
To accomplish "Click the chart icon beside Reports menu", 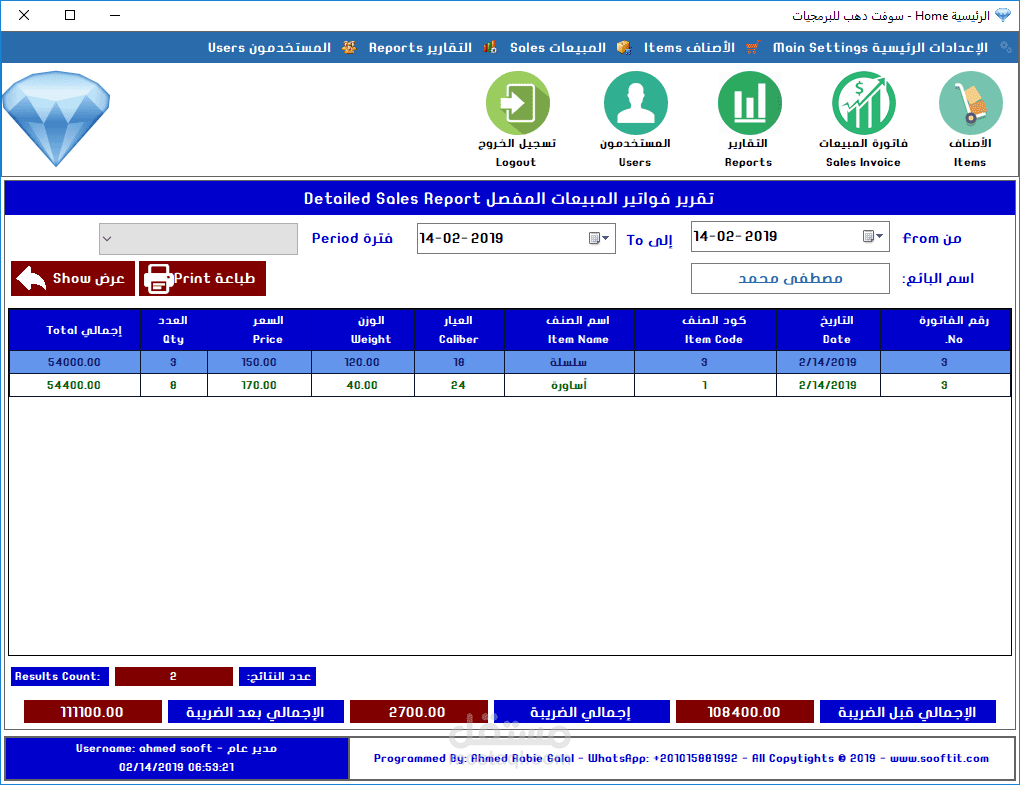I will 490,47.
